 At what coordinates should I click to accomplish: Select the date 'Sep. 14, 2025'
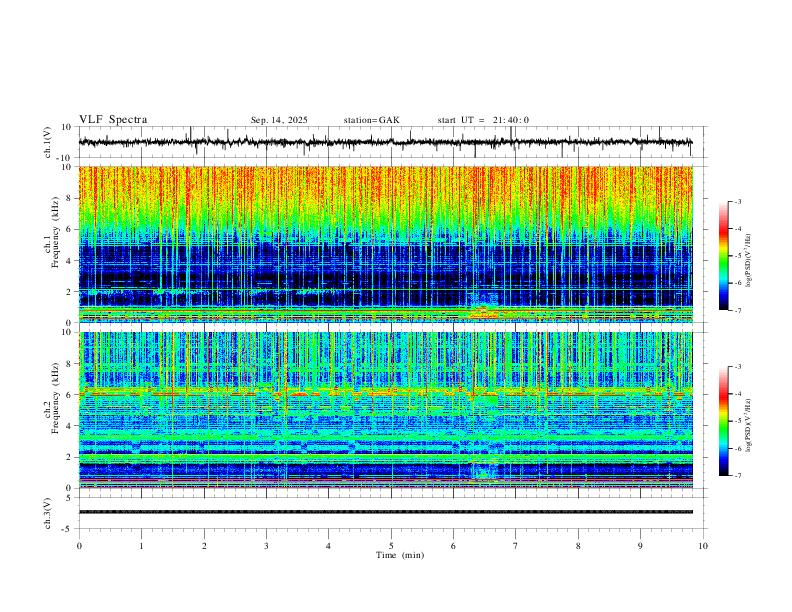pos(279,120)
